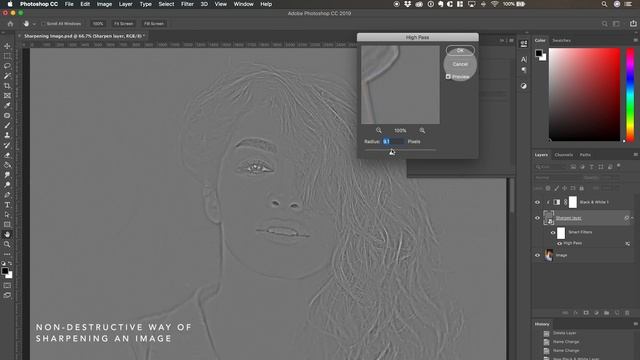Click the Radius input field
Screen dimensions: 640x360
click(x=393, y=141)
